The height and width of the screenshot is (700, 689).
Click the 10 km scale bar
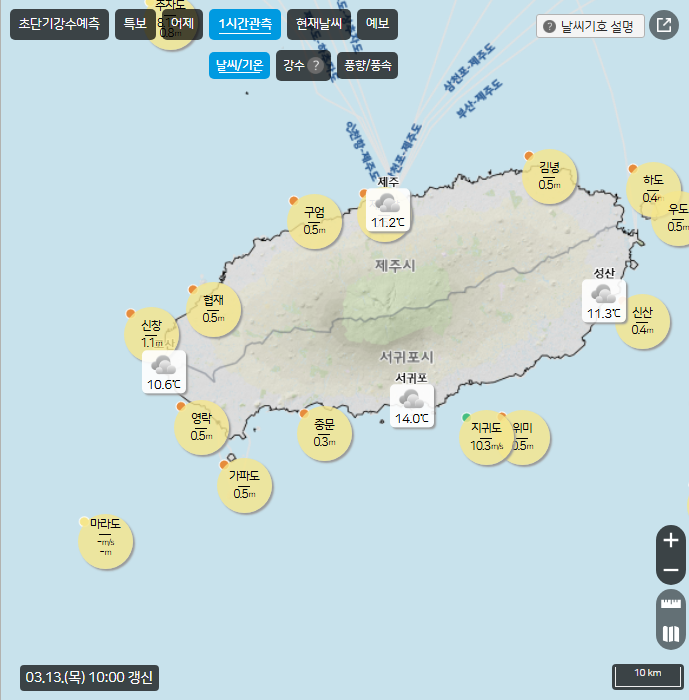(x=648, y=676)
